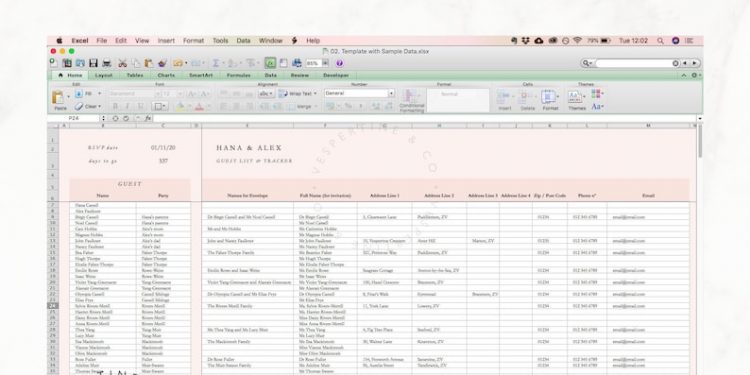This screenshot has height=375, width=750.
Task: Switch to the Developer ribbon tab
Action: point(336,76)
